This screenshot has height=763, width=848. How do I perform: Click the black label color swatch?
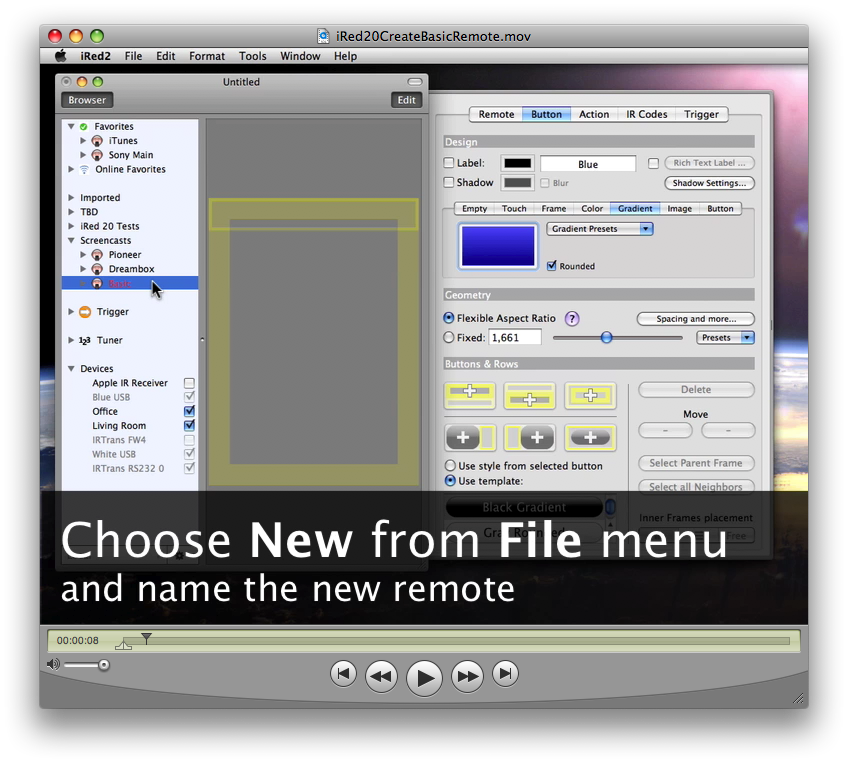coord(518,163)
